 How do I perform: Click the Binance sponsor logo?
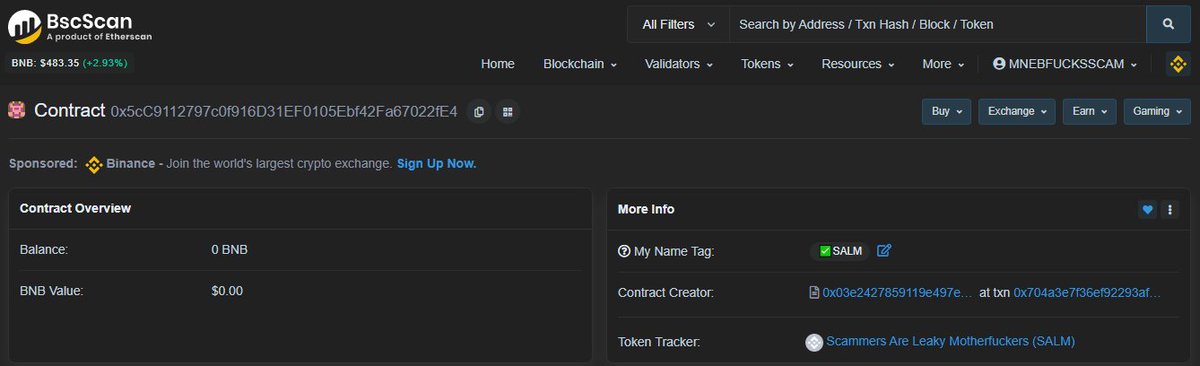94,164
